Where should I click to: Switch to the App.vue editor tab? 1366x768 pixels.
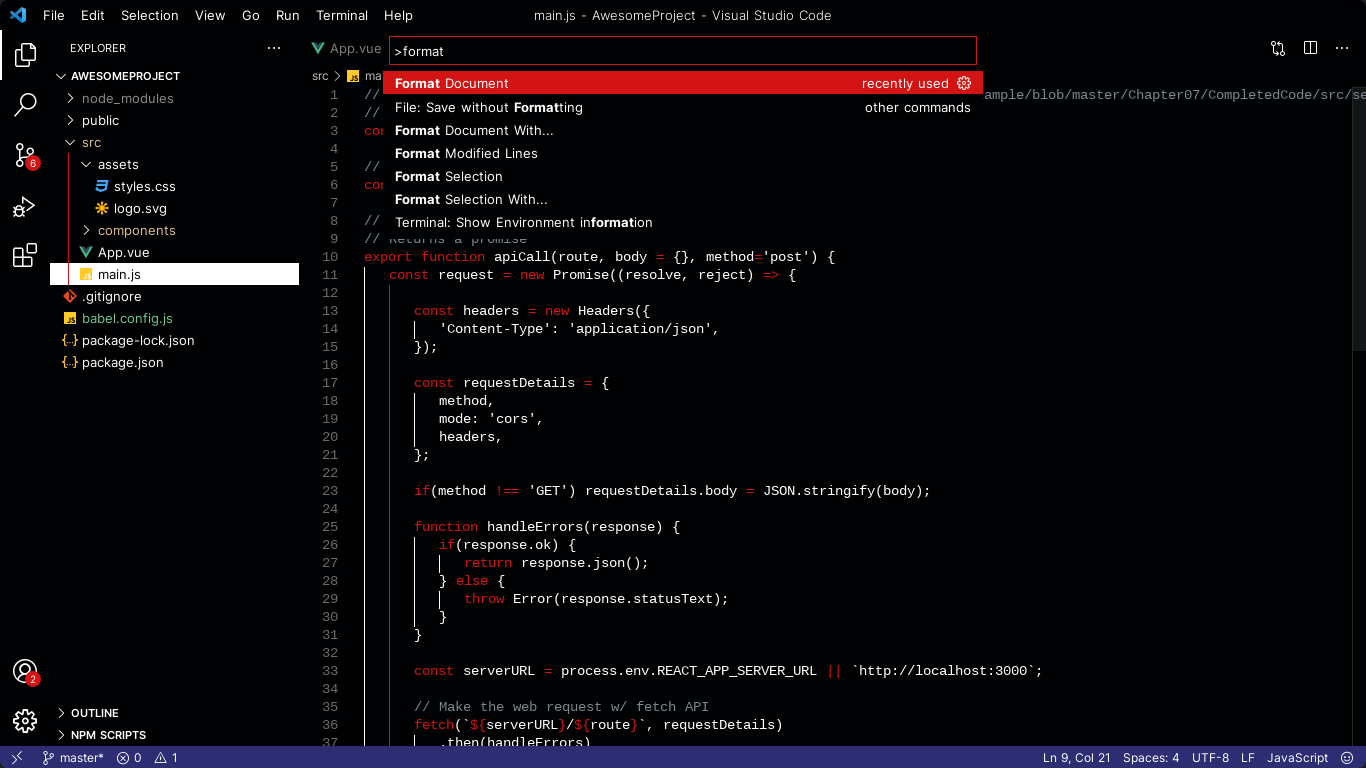(x=346, y=48)
